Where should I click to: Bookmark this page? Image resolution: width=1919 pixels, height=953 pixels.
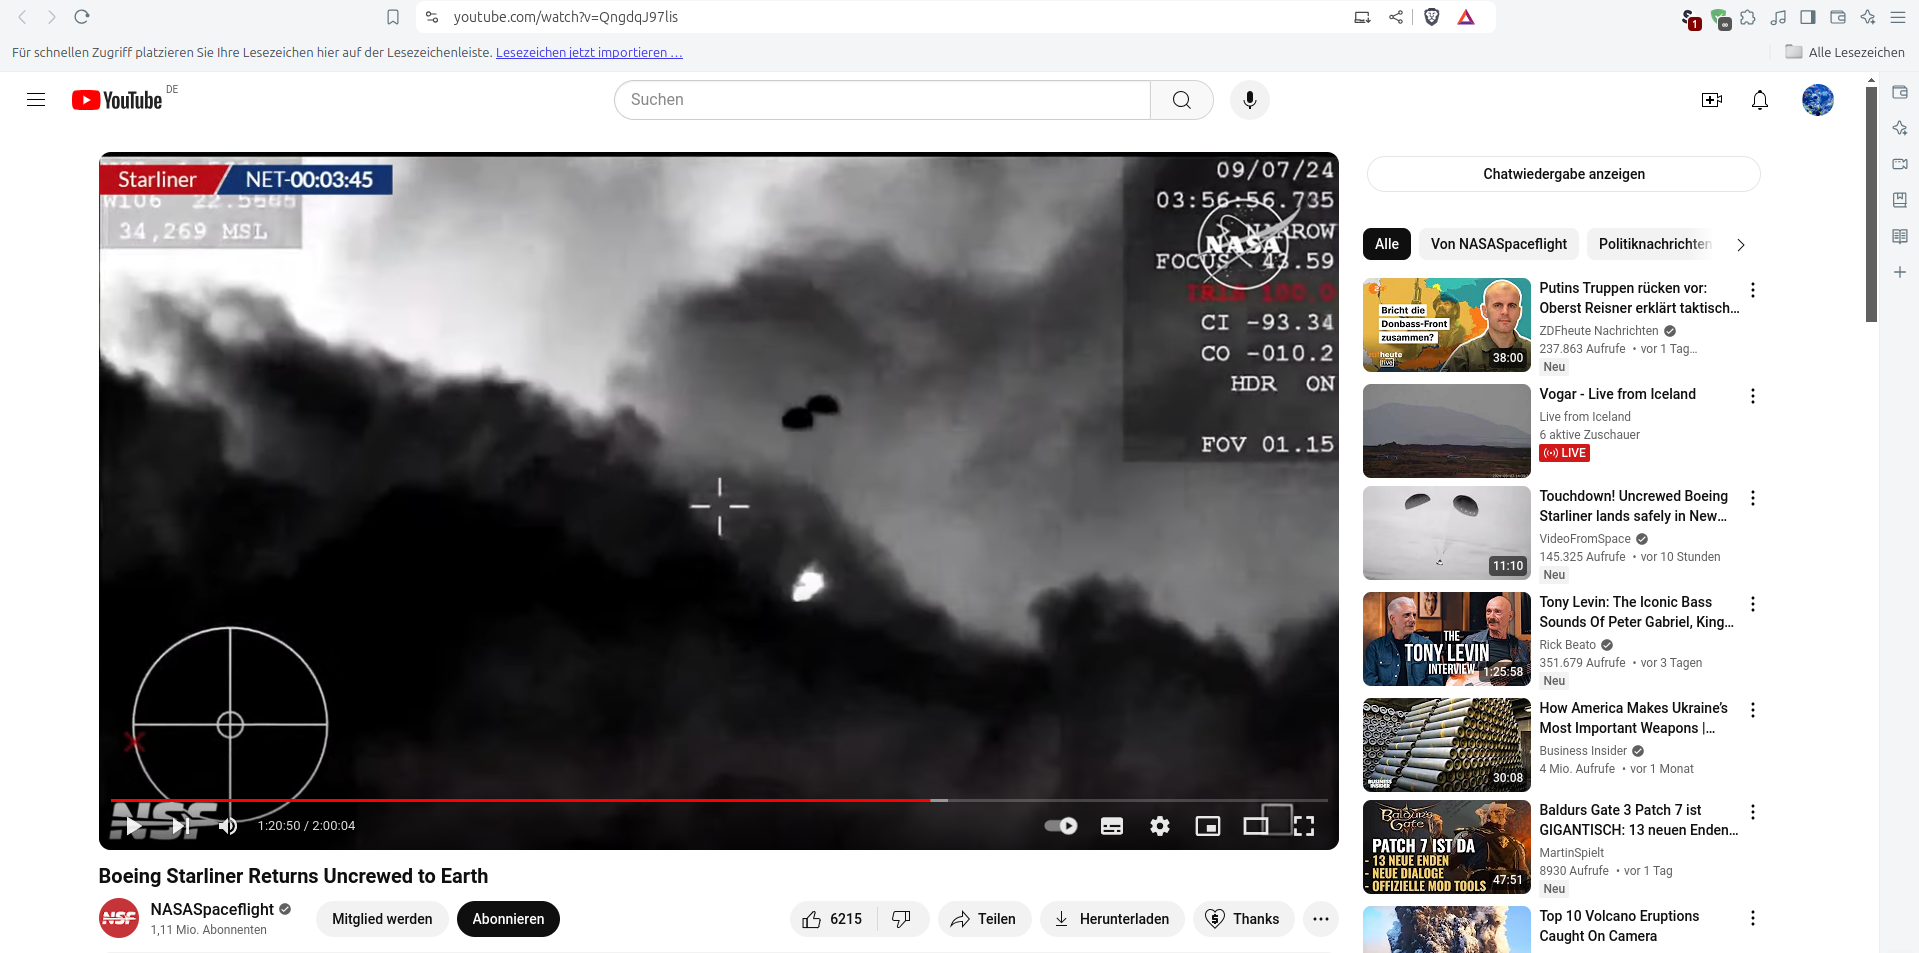click(393, 17)
